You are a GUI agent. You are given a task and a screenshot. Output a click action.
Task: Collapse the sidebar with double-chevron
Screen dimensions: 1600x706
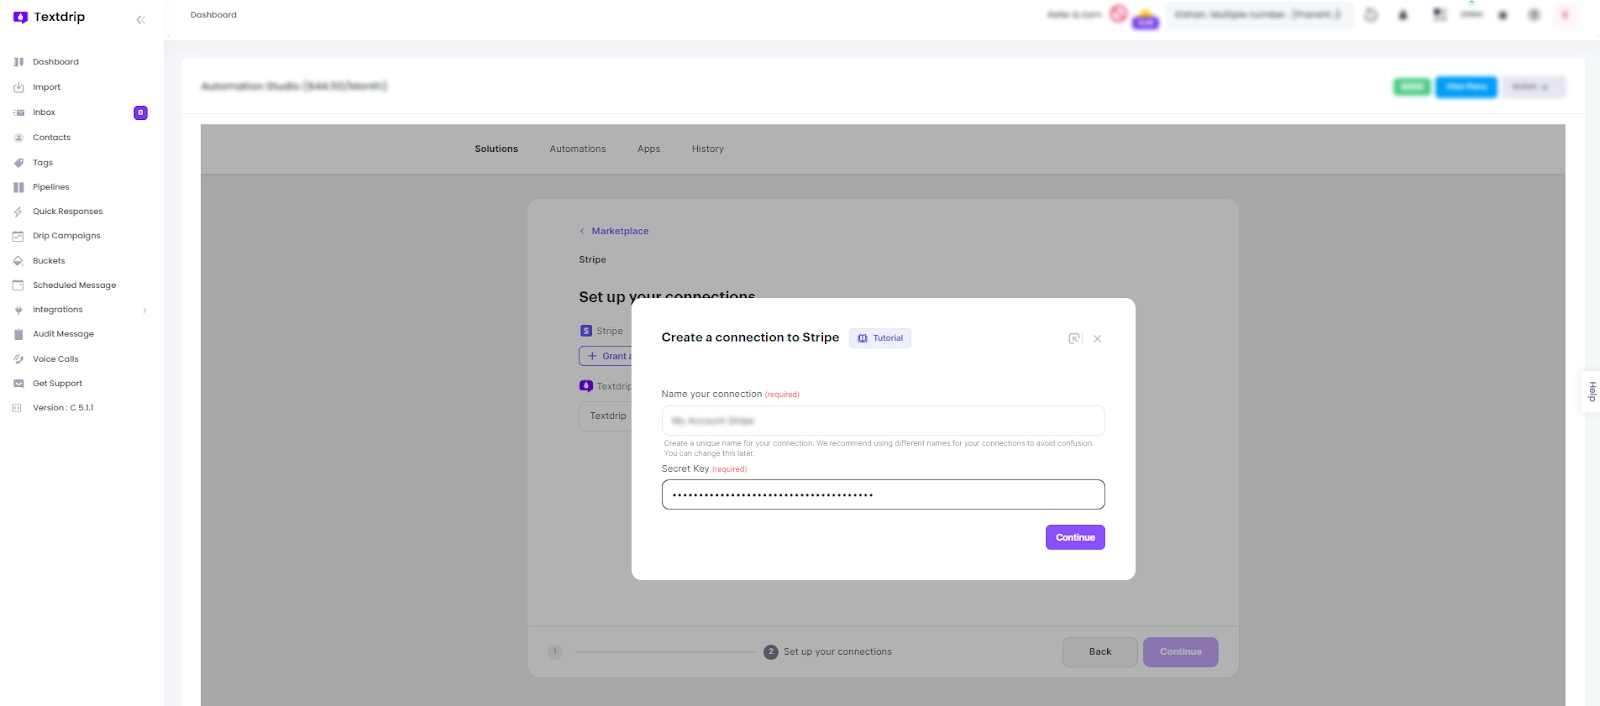pos(140,19)
